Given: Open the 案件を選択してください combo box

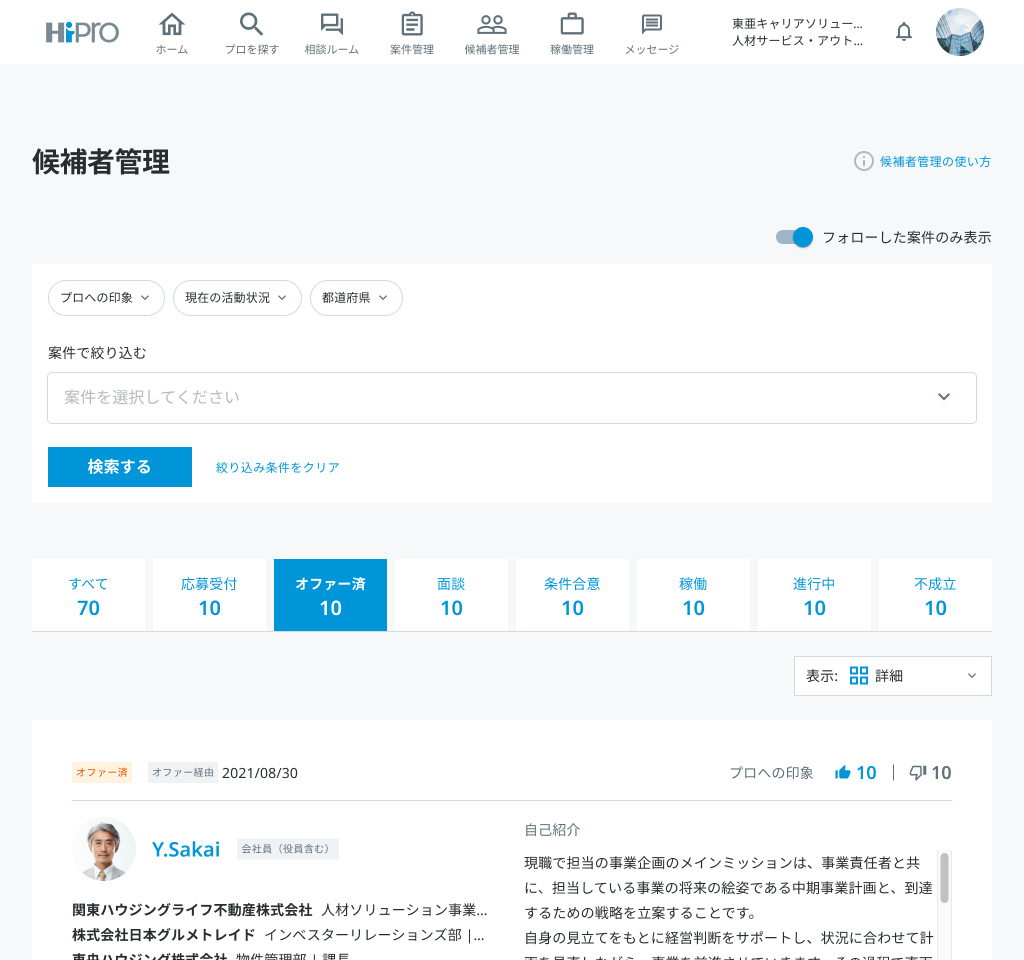Looking at the screenshot, I should pos(512,397).
